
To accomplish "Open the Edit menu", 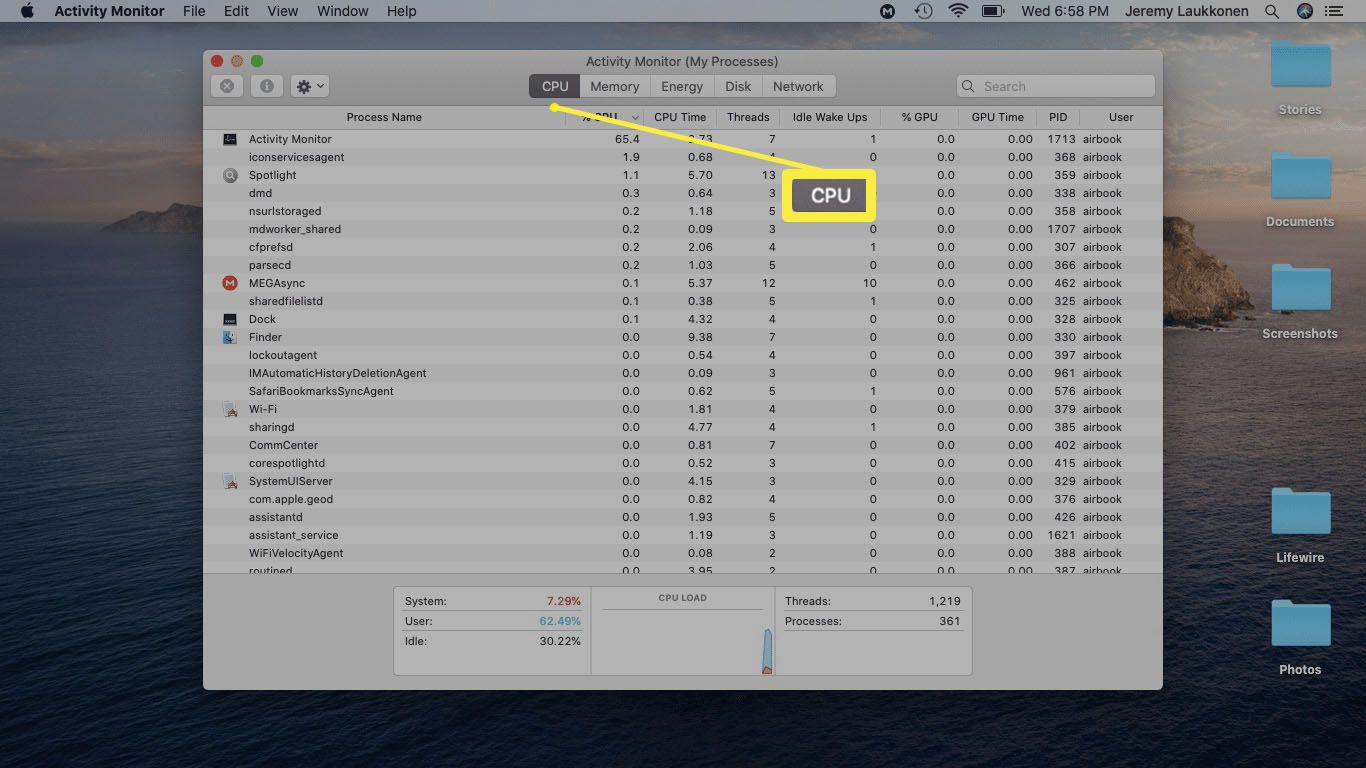I will tap(237, 11).
